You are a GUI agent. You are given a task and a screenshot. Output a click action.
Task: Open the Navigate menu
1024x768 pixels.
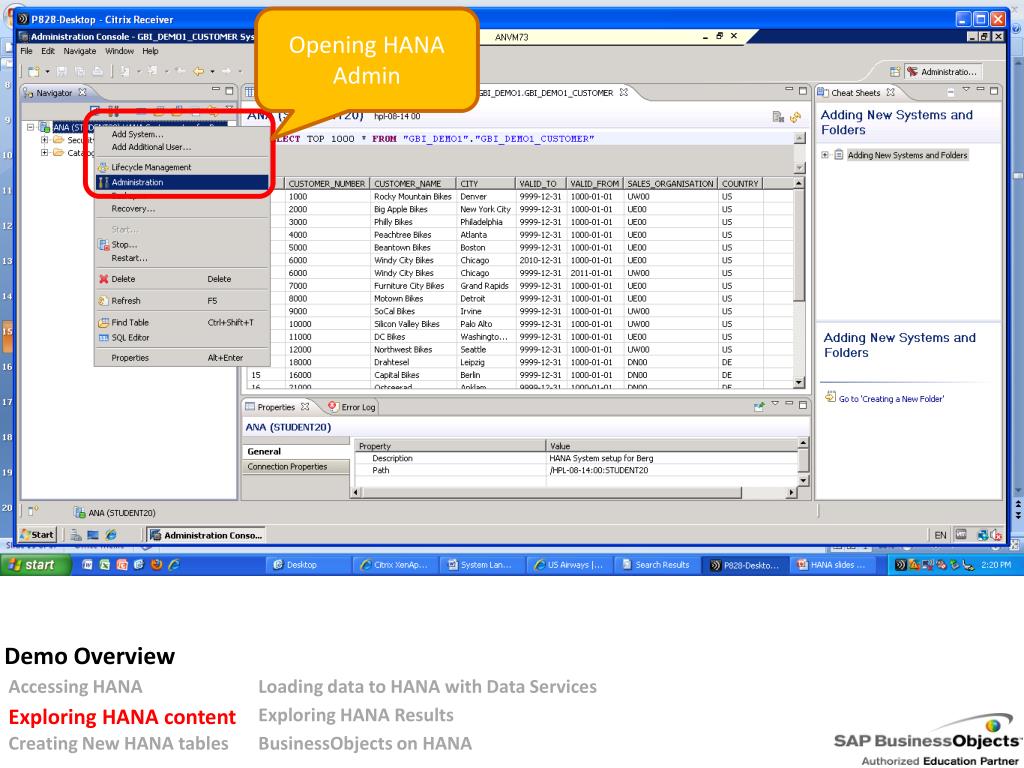point(80,51)
